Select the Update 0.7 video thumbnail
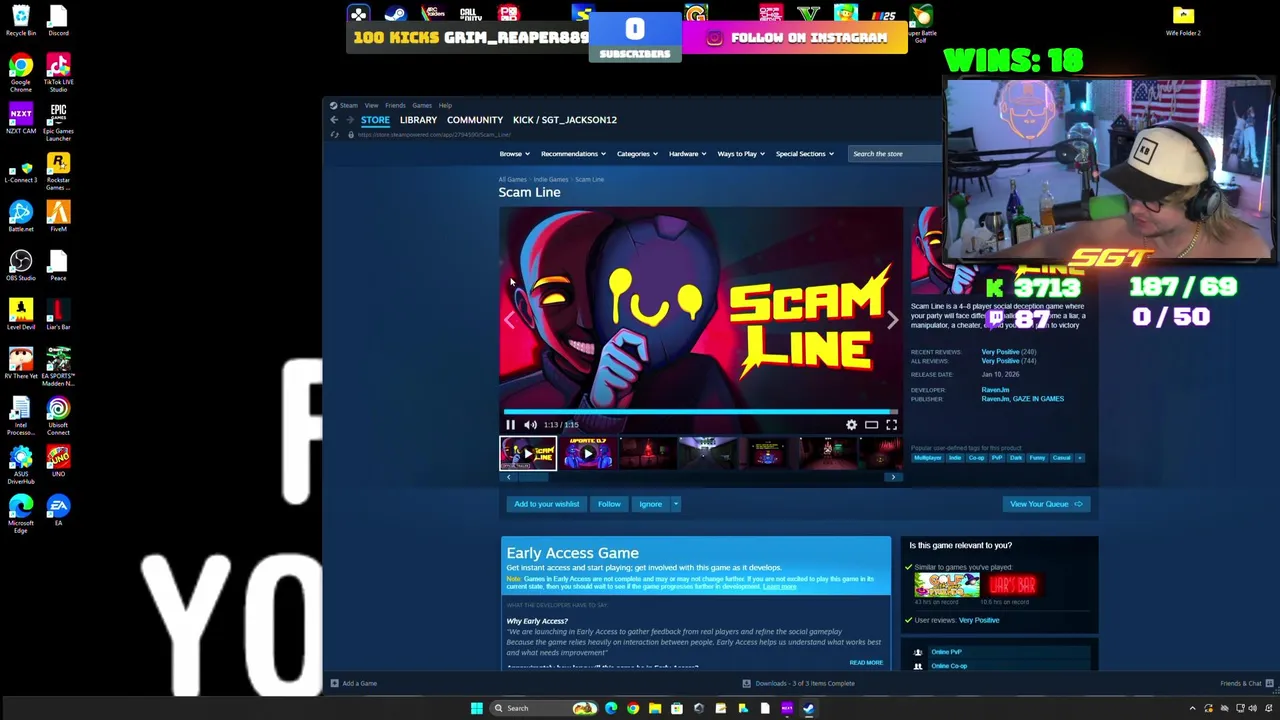Screen dimensions: 1280x720 coord(588,453)
